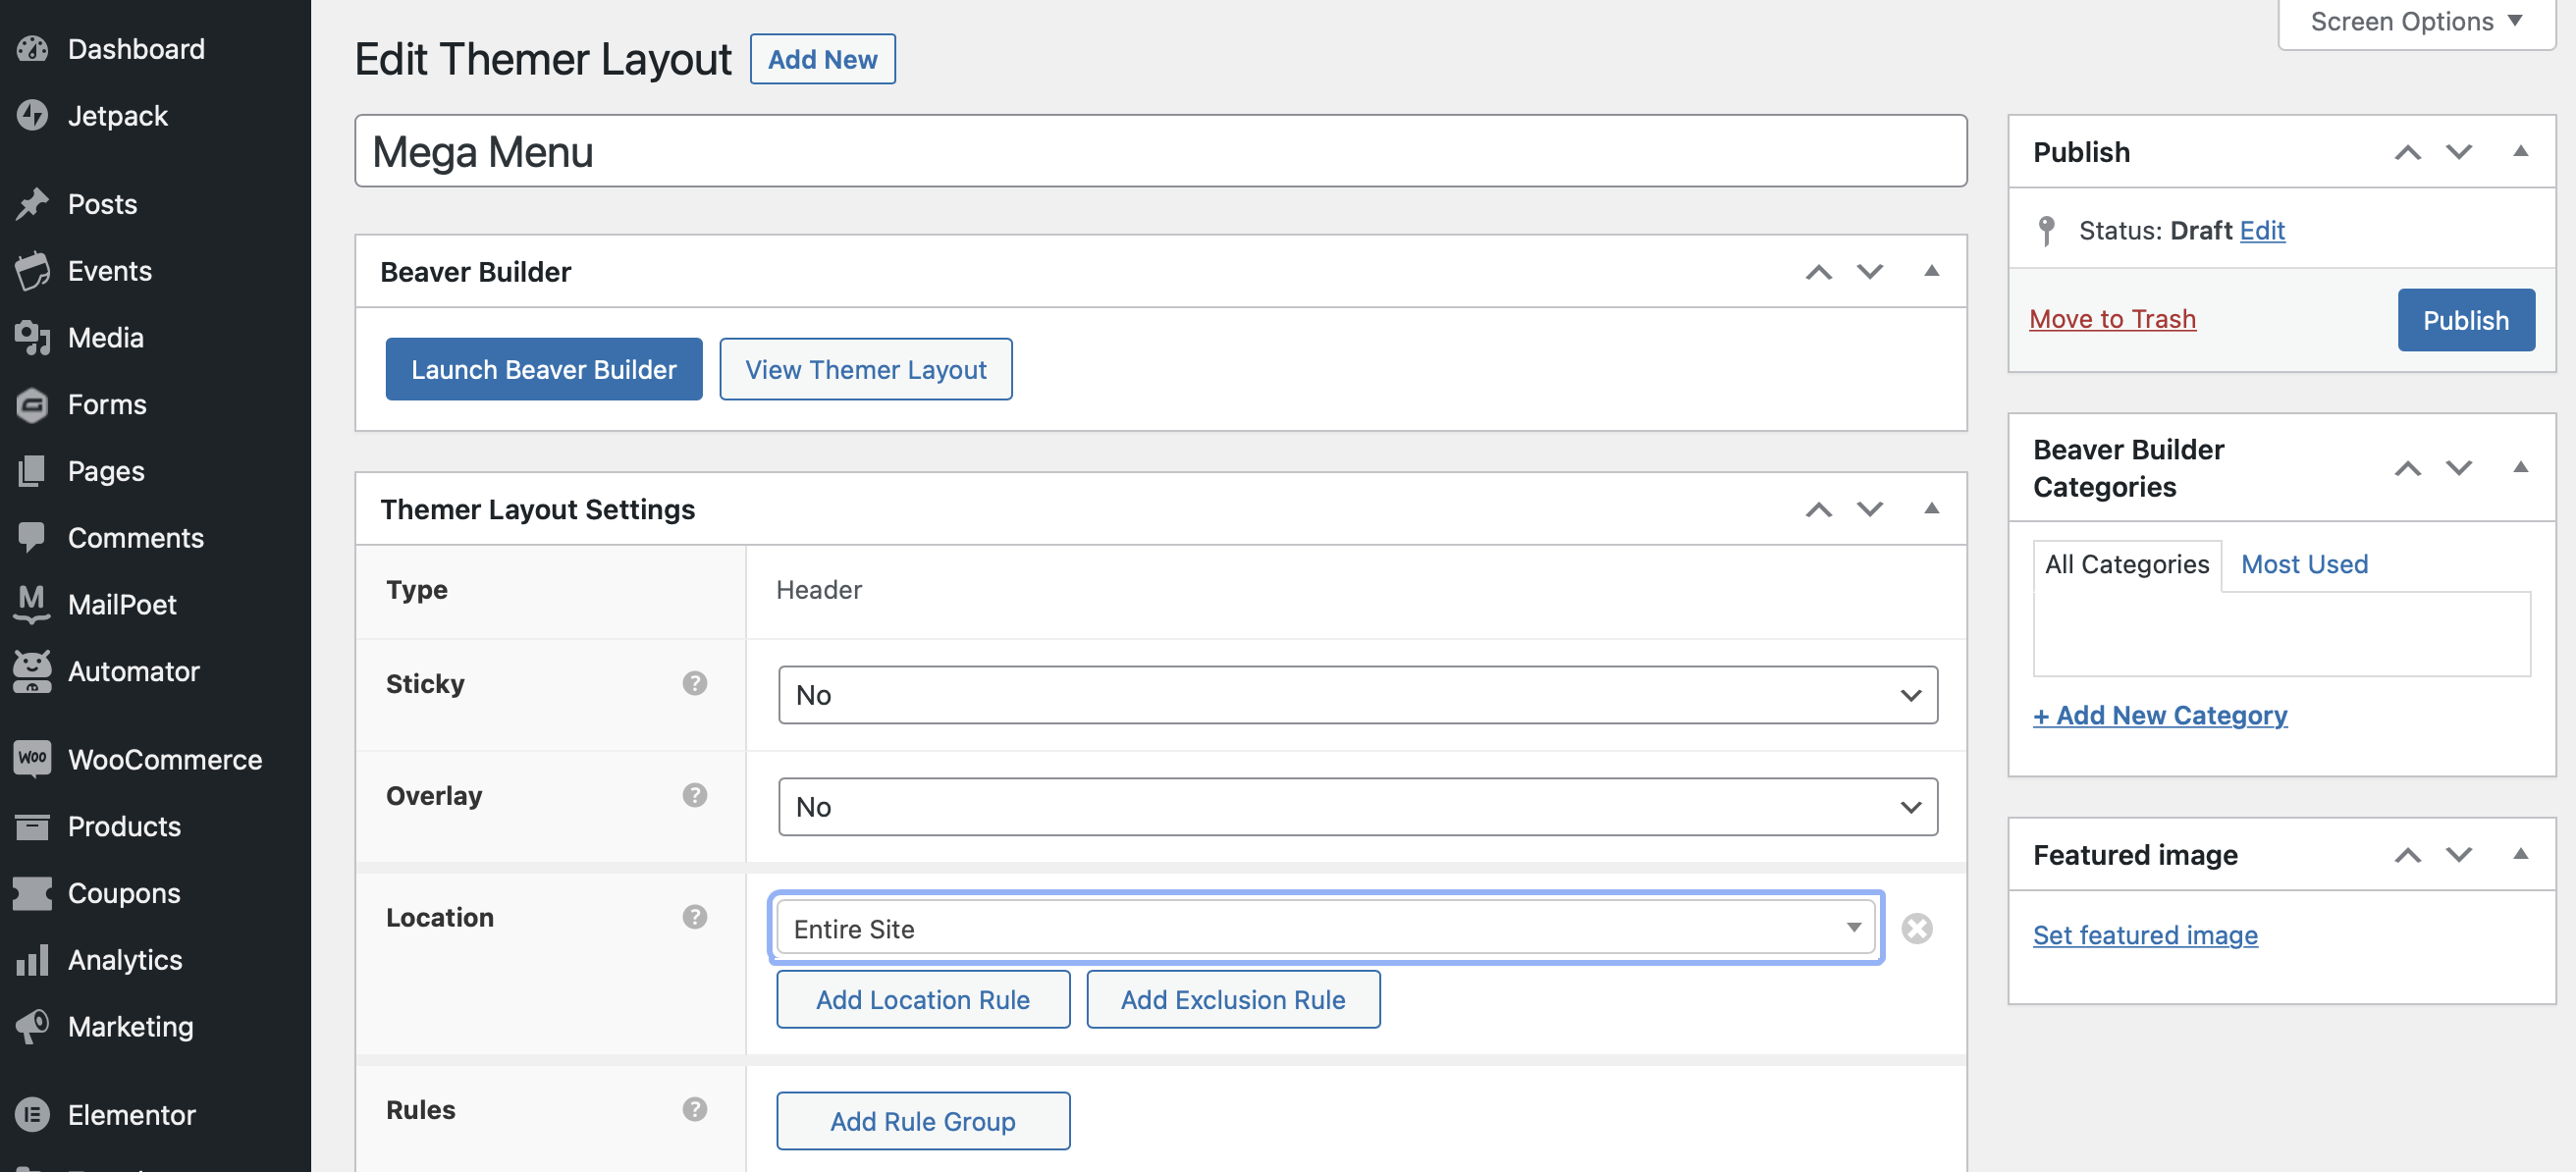Click the MailPoet sidebar icon
The height and width of the screenshot is (1172, 2576).
point(32,603)
